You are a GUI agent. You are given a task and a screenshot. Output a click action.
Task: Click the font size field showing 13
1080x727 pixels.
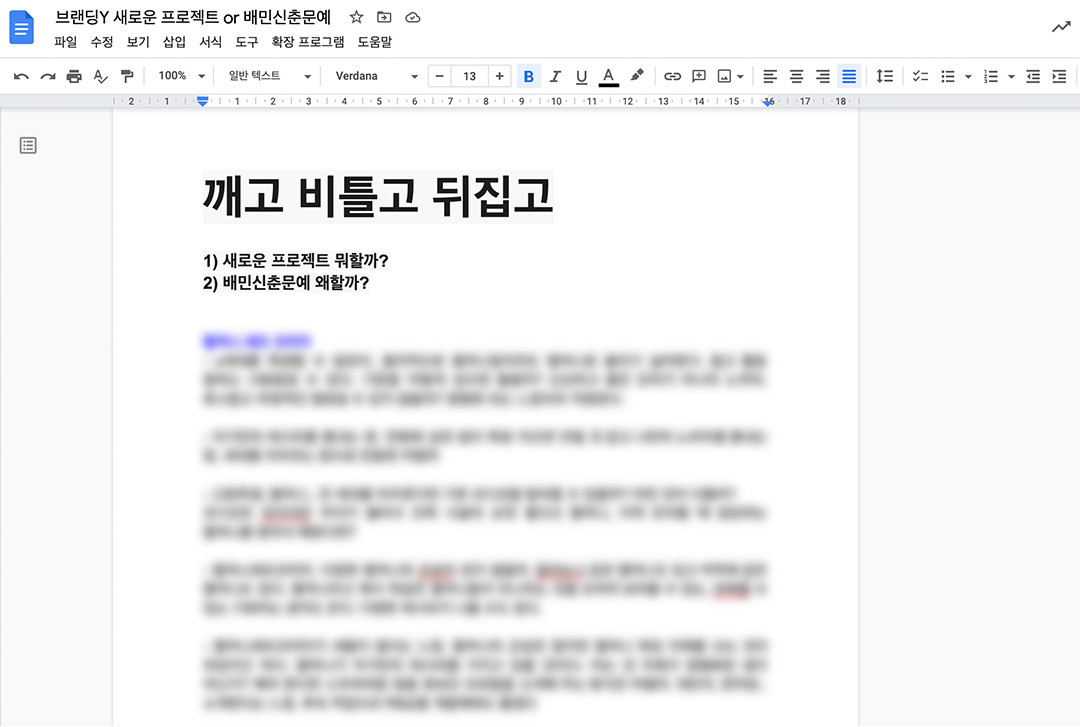(x=470, y=76)
